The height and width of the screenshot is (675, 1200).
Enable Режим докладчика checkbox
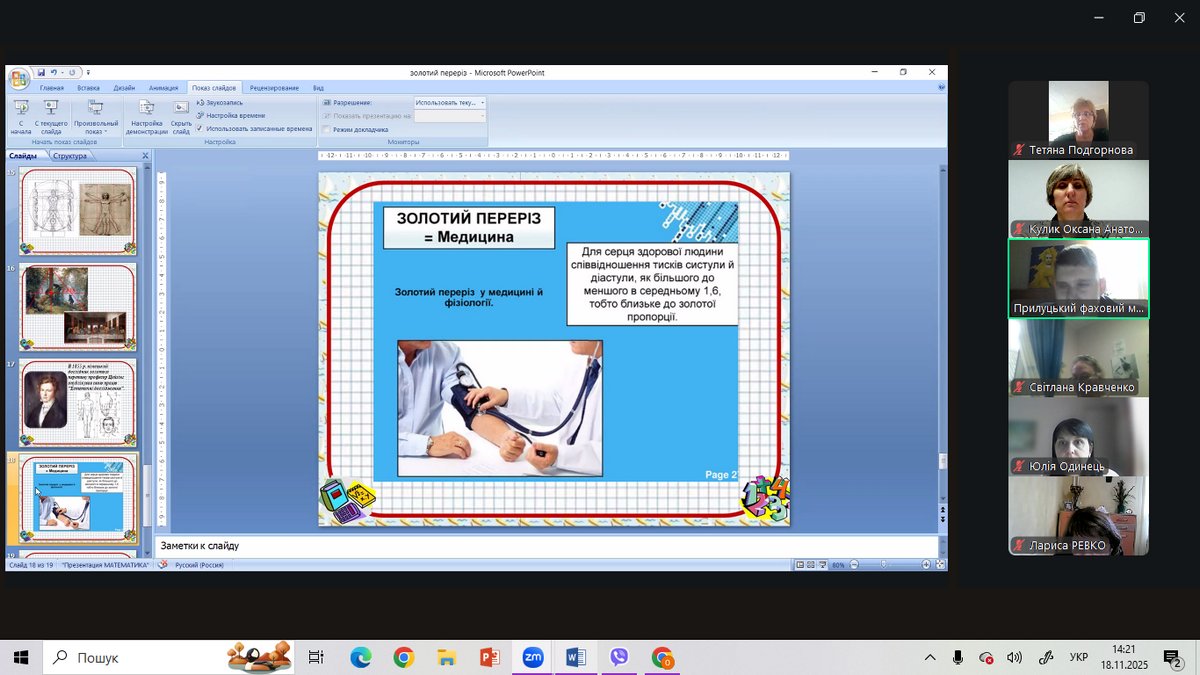click(x=327, y=129)
